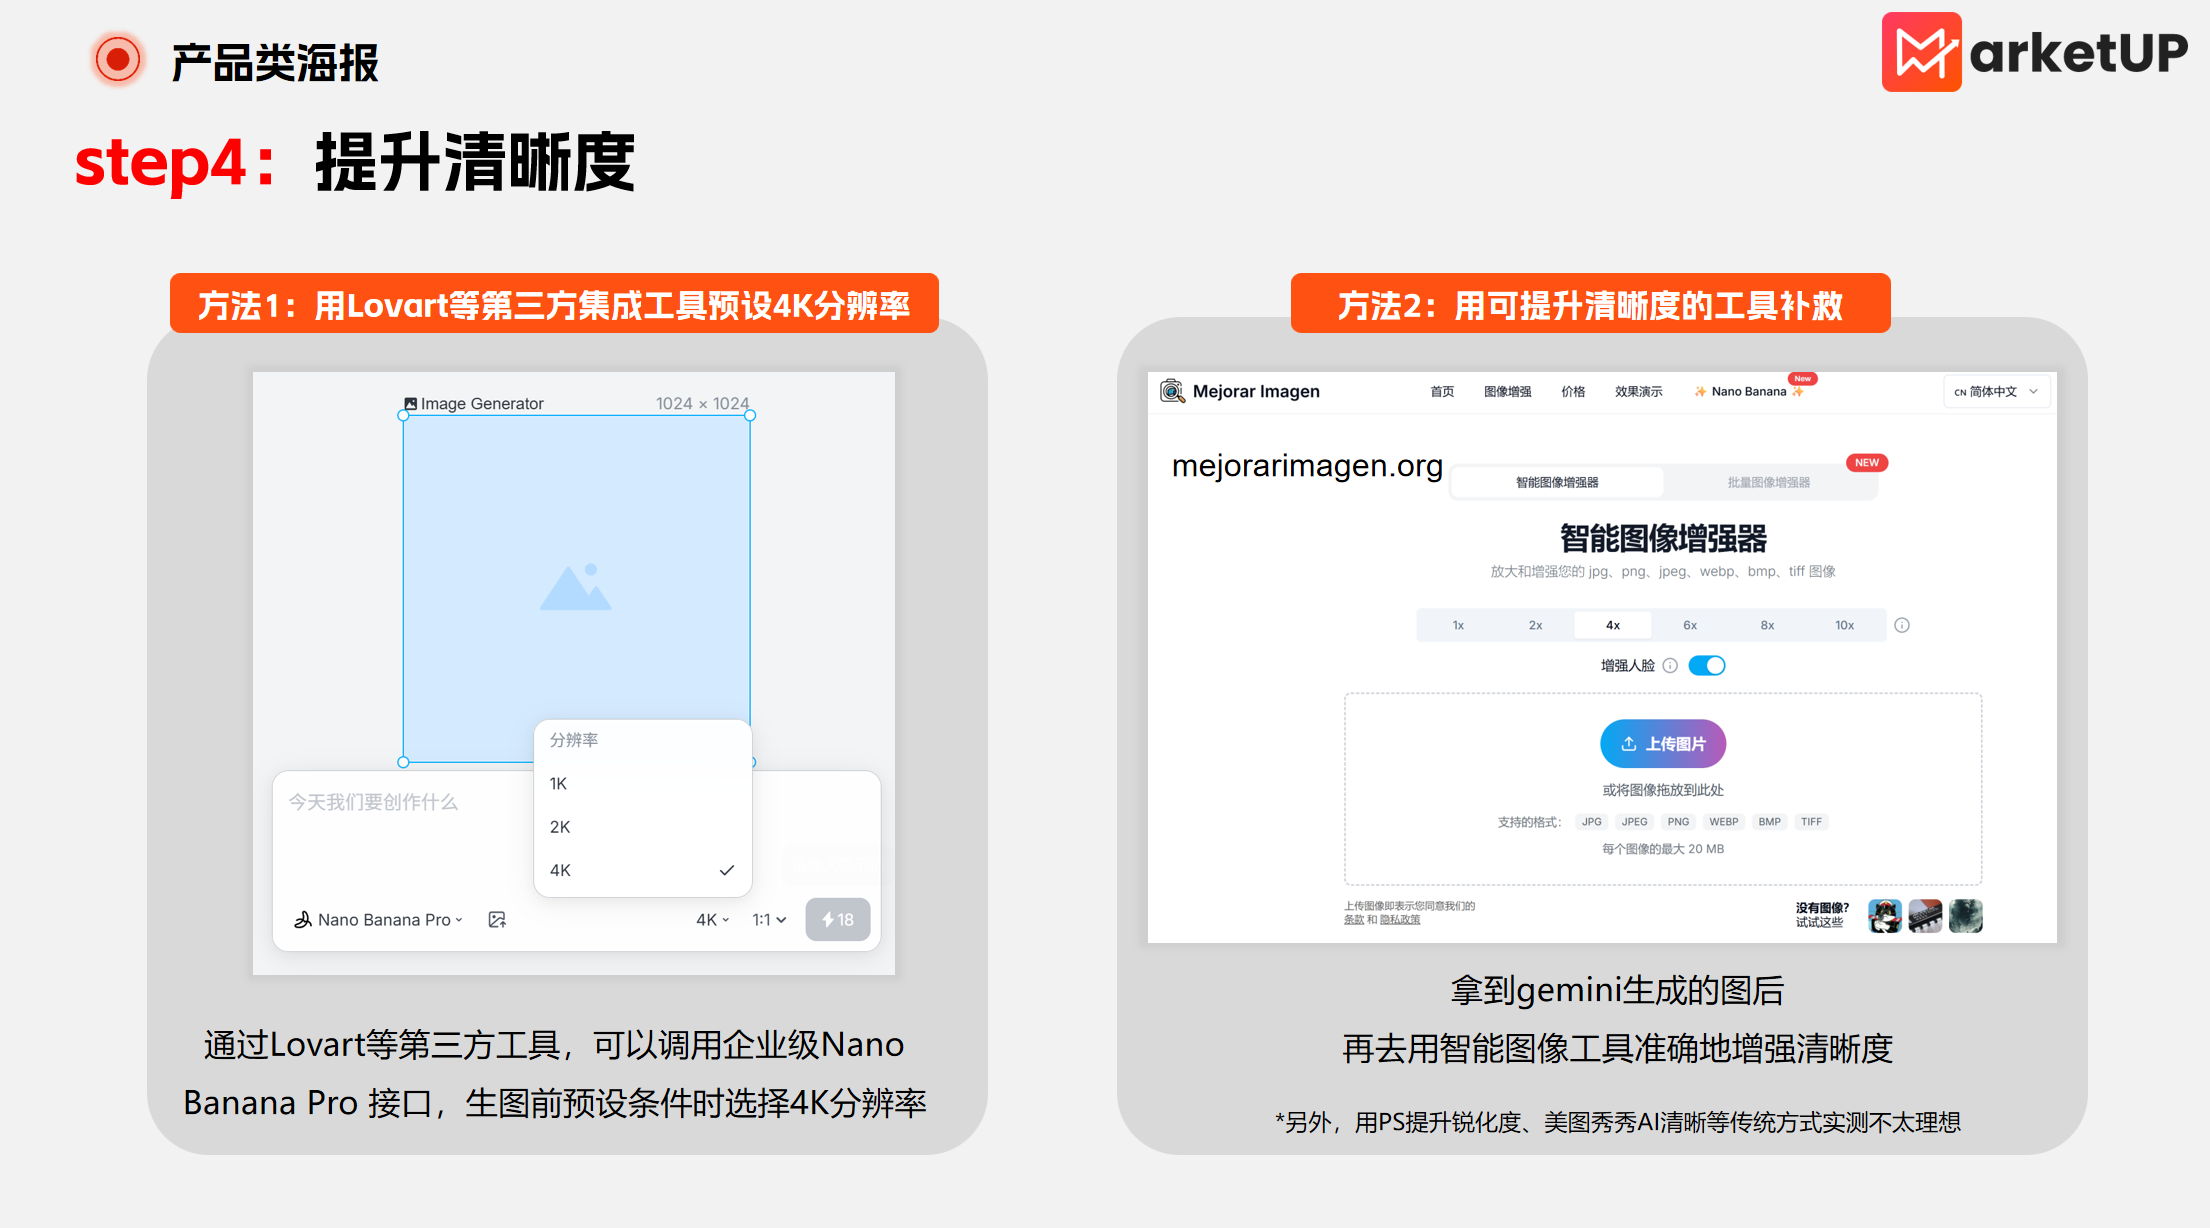Open the 隐私政策 privacy policy link
The height and width of the screenshot is (1228, 2210).
1400,919
